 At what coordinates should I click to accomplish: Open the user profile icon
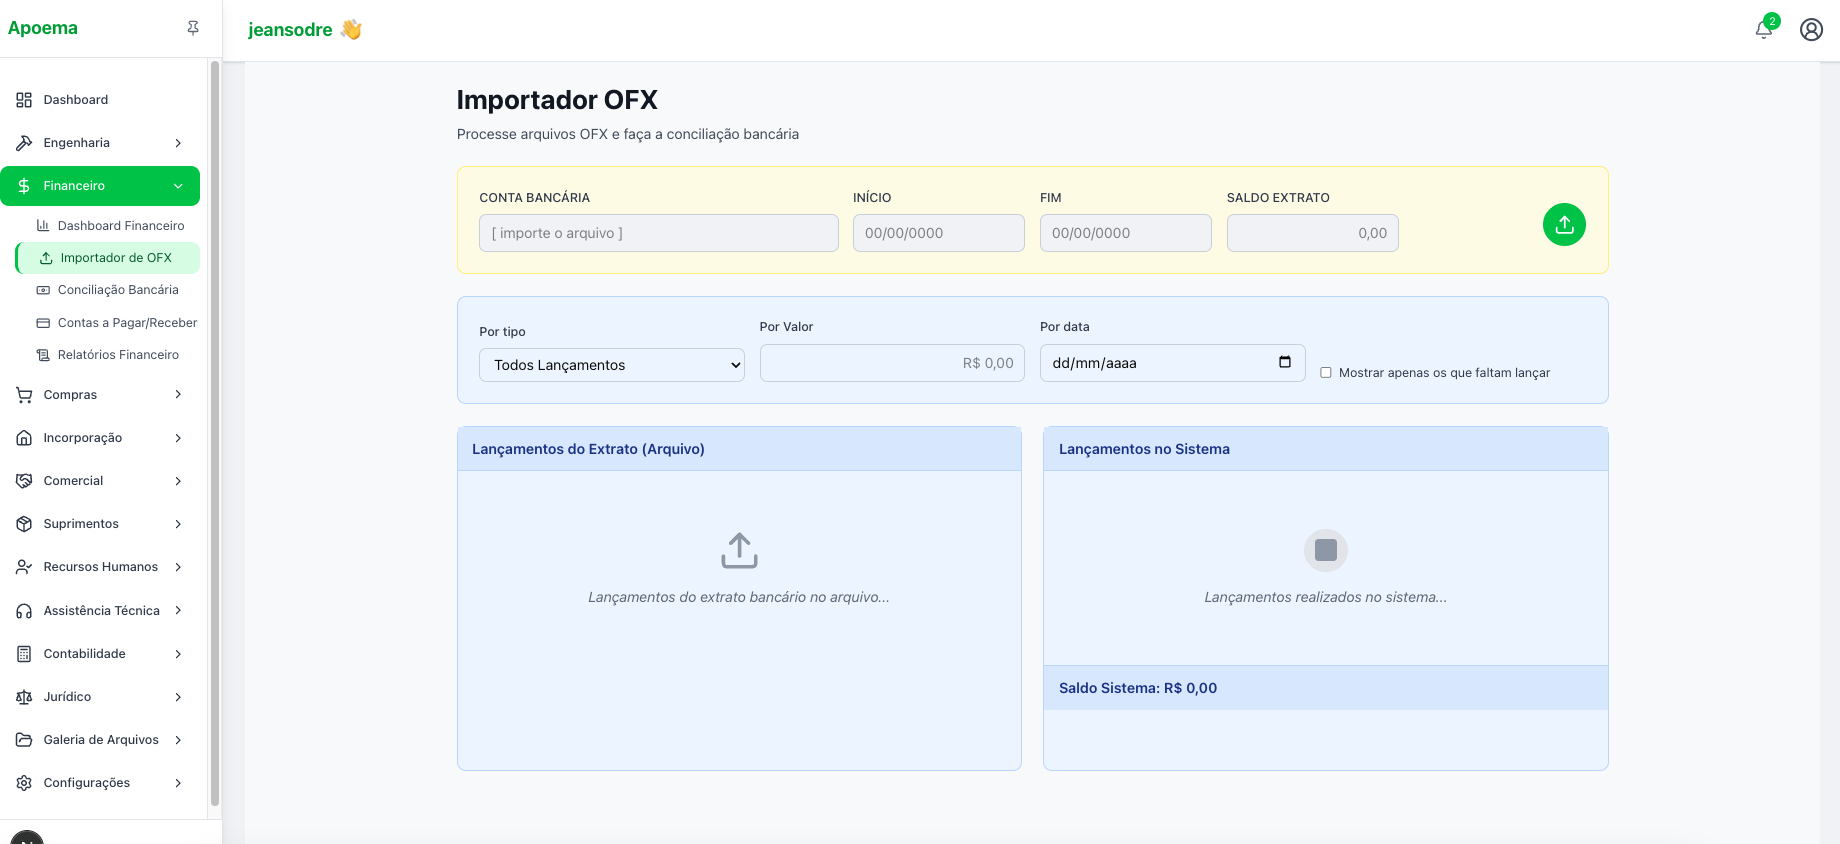(1811, 29)
